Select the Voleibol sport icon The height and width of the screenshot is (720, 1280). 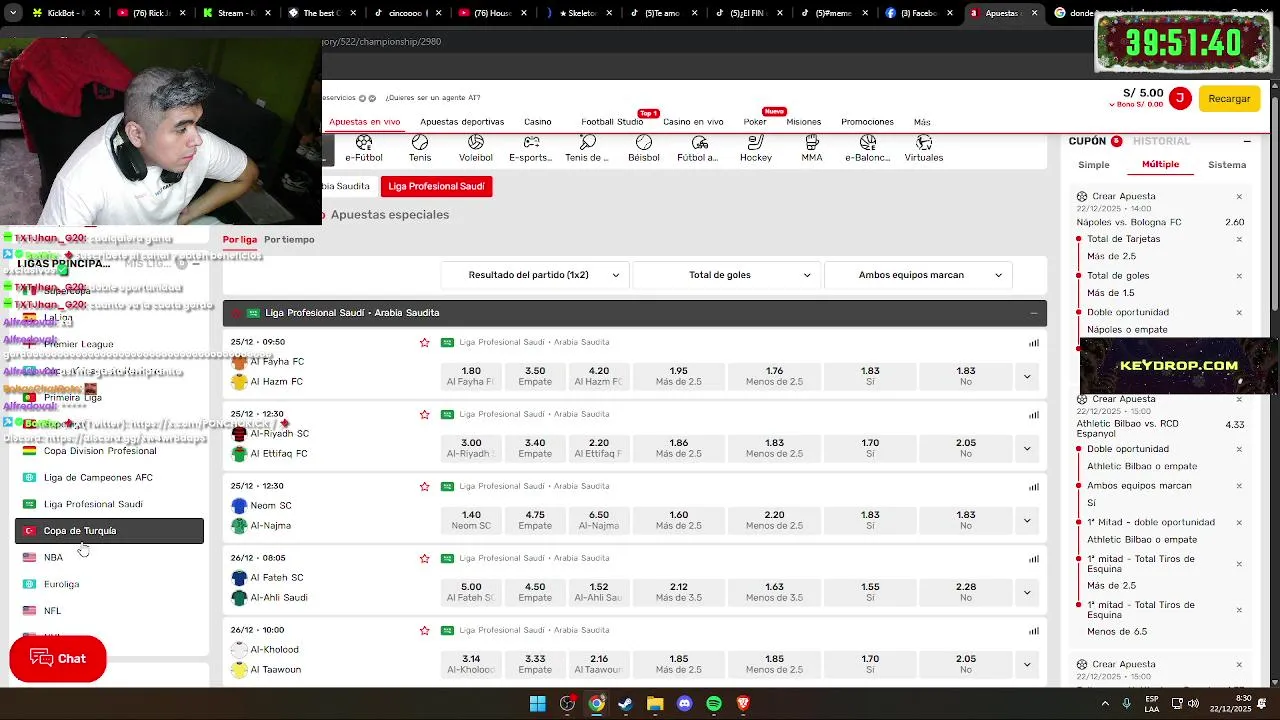476,149
